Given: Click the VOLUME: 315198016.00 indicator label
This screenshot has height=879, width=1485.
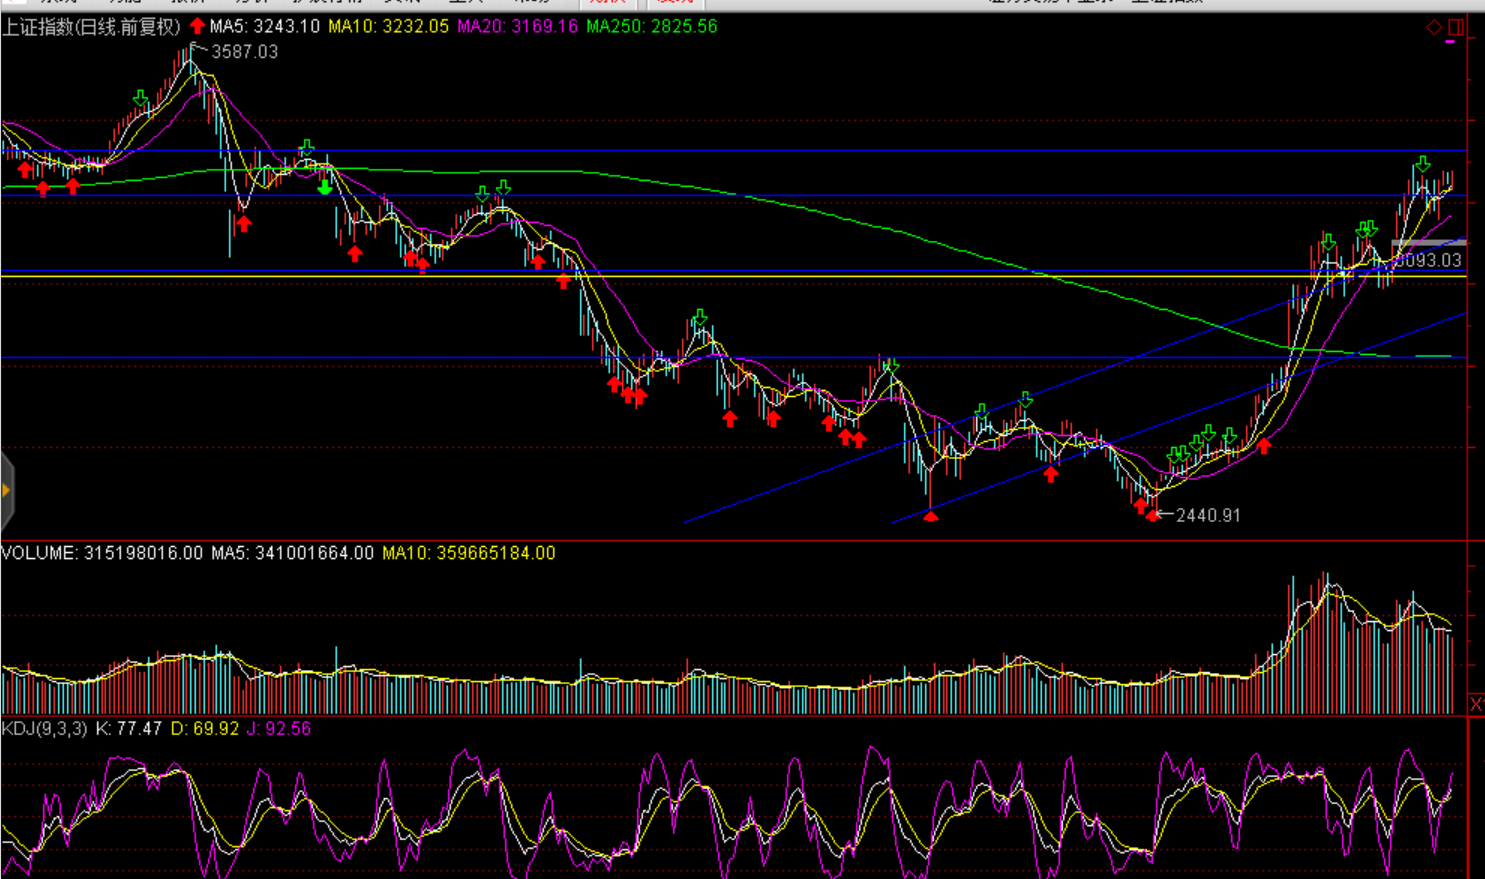Looking at the screenshot, I should [101, 553].
